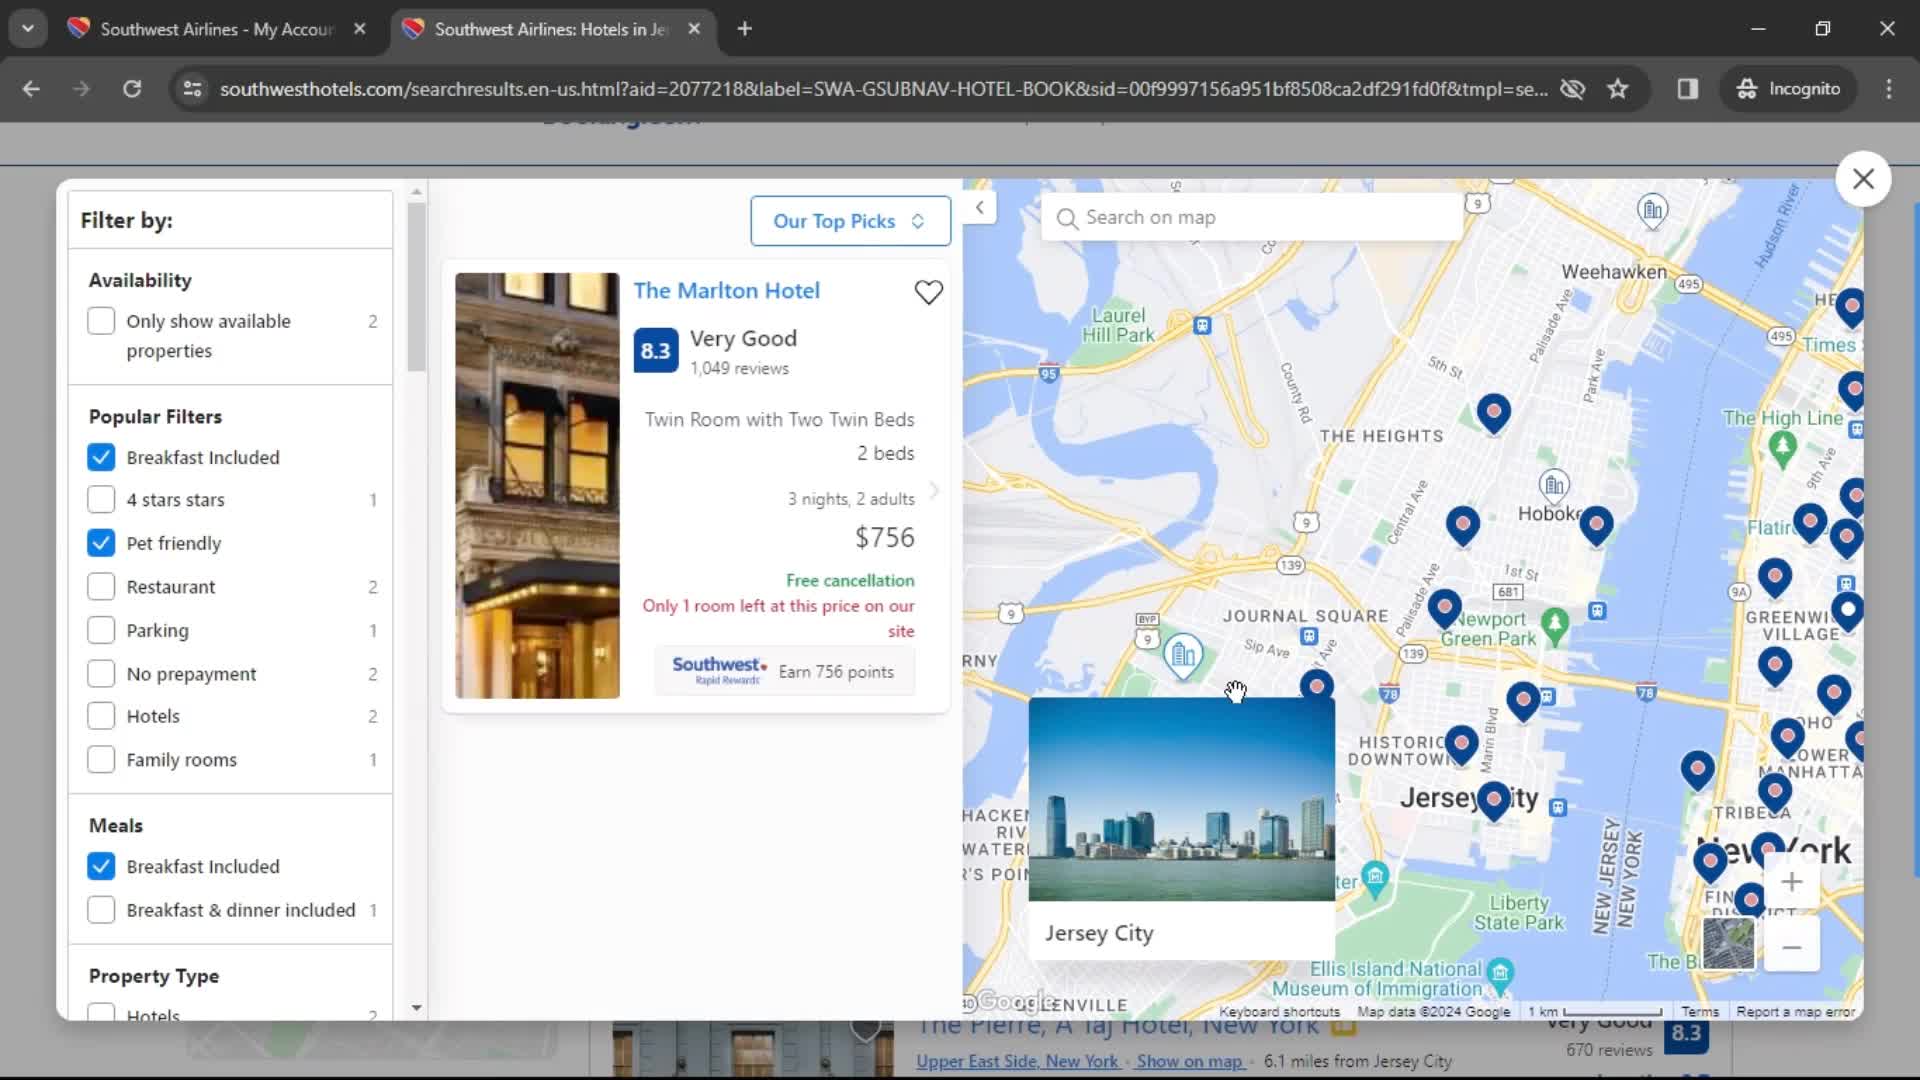The width and height of the screenshot is (1920, 1080).
Task: Open the browser side panel
Action: click(1688, 89)
